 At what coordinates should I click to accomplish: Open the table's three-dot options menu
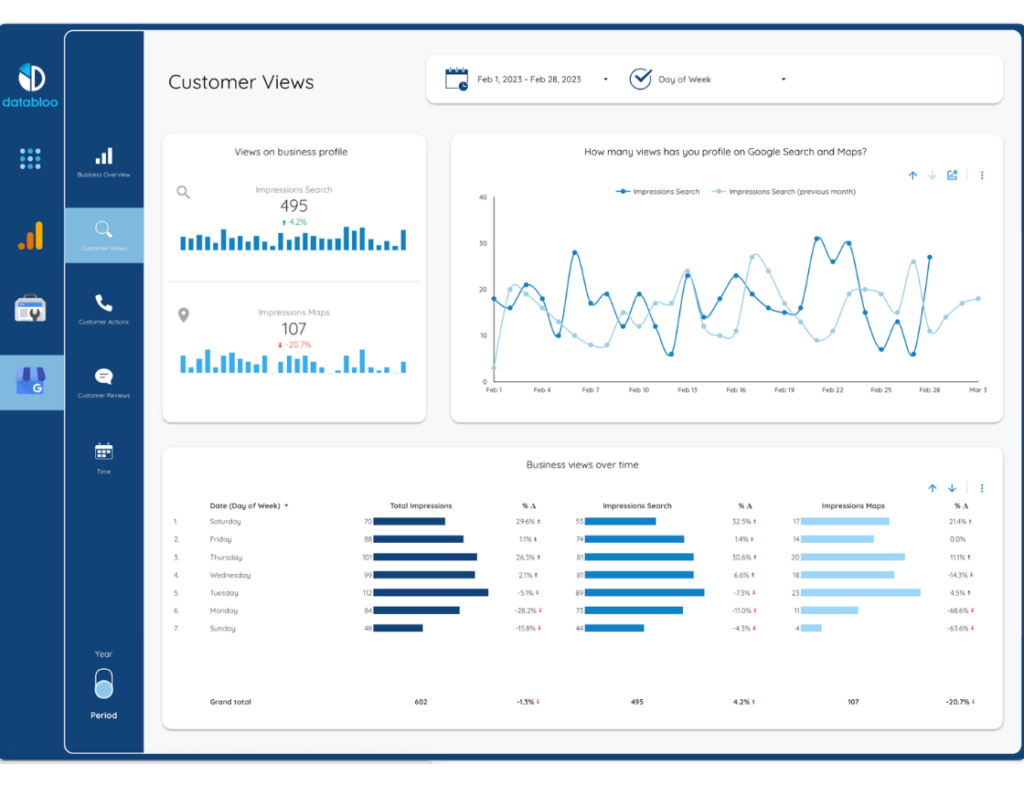pyautogui.click(x=982, y=488)
